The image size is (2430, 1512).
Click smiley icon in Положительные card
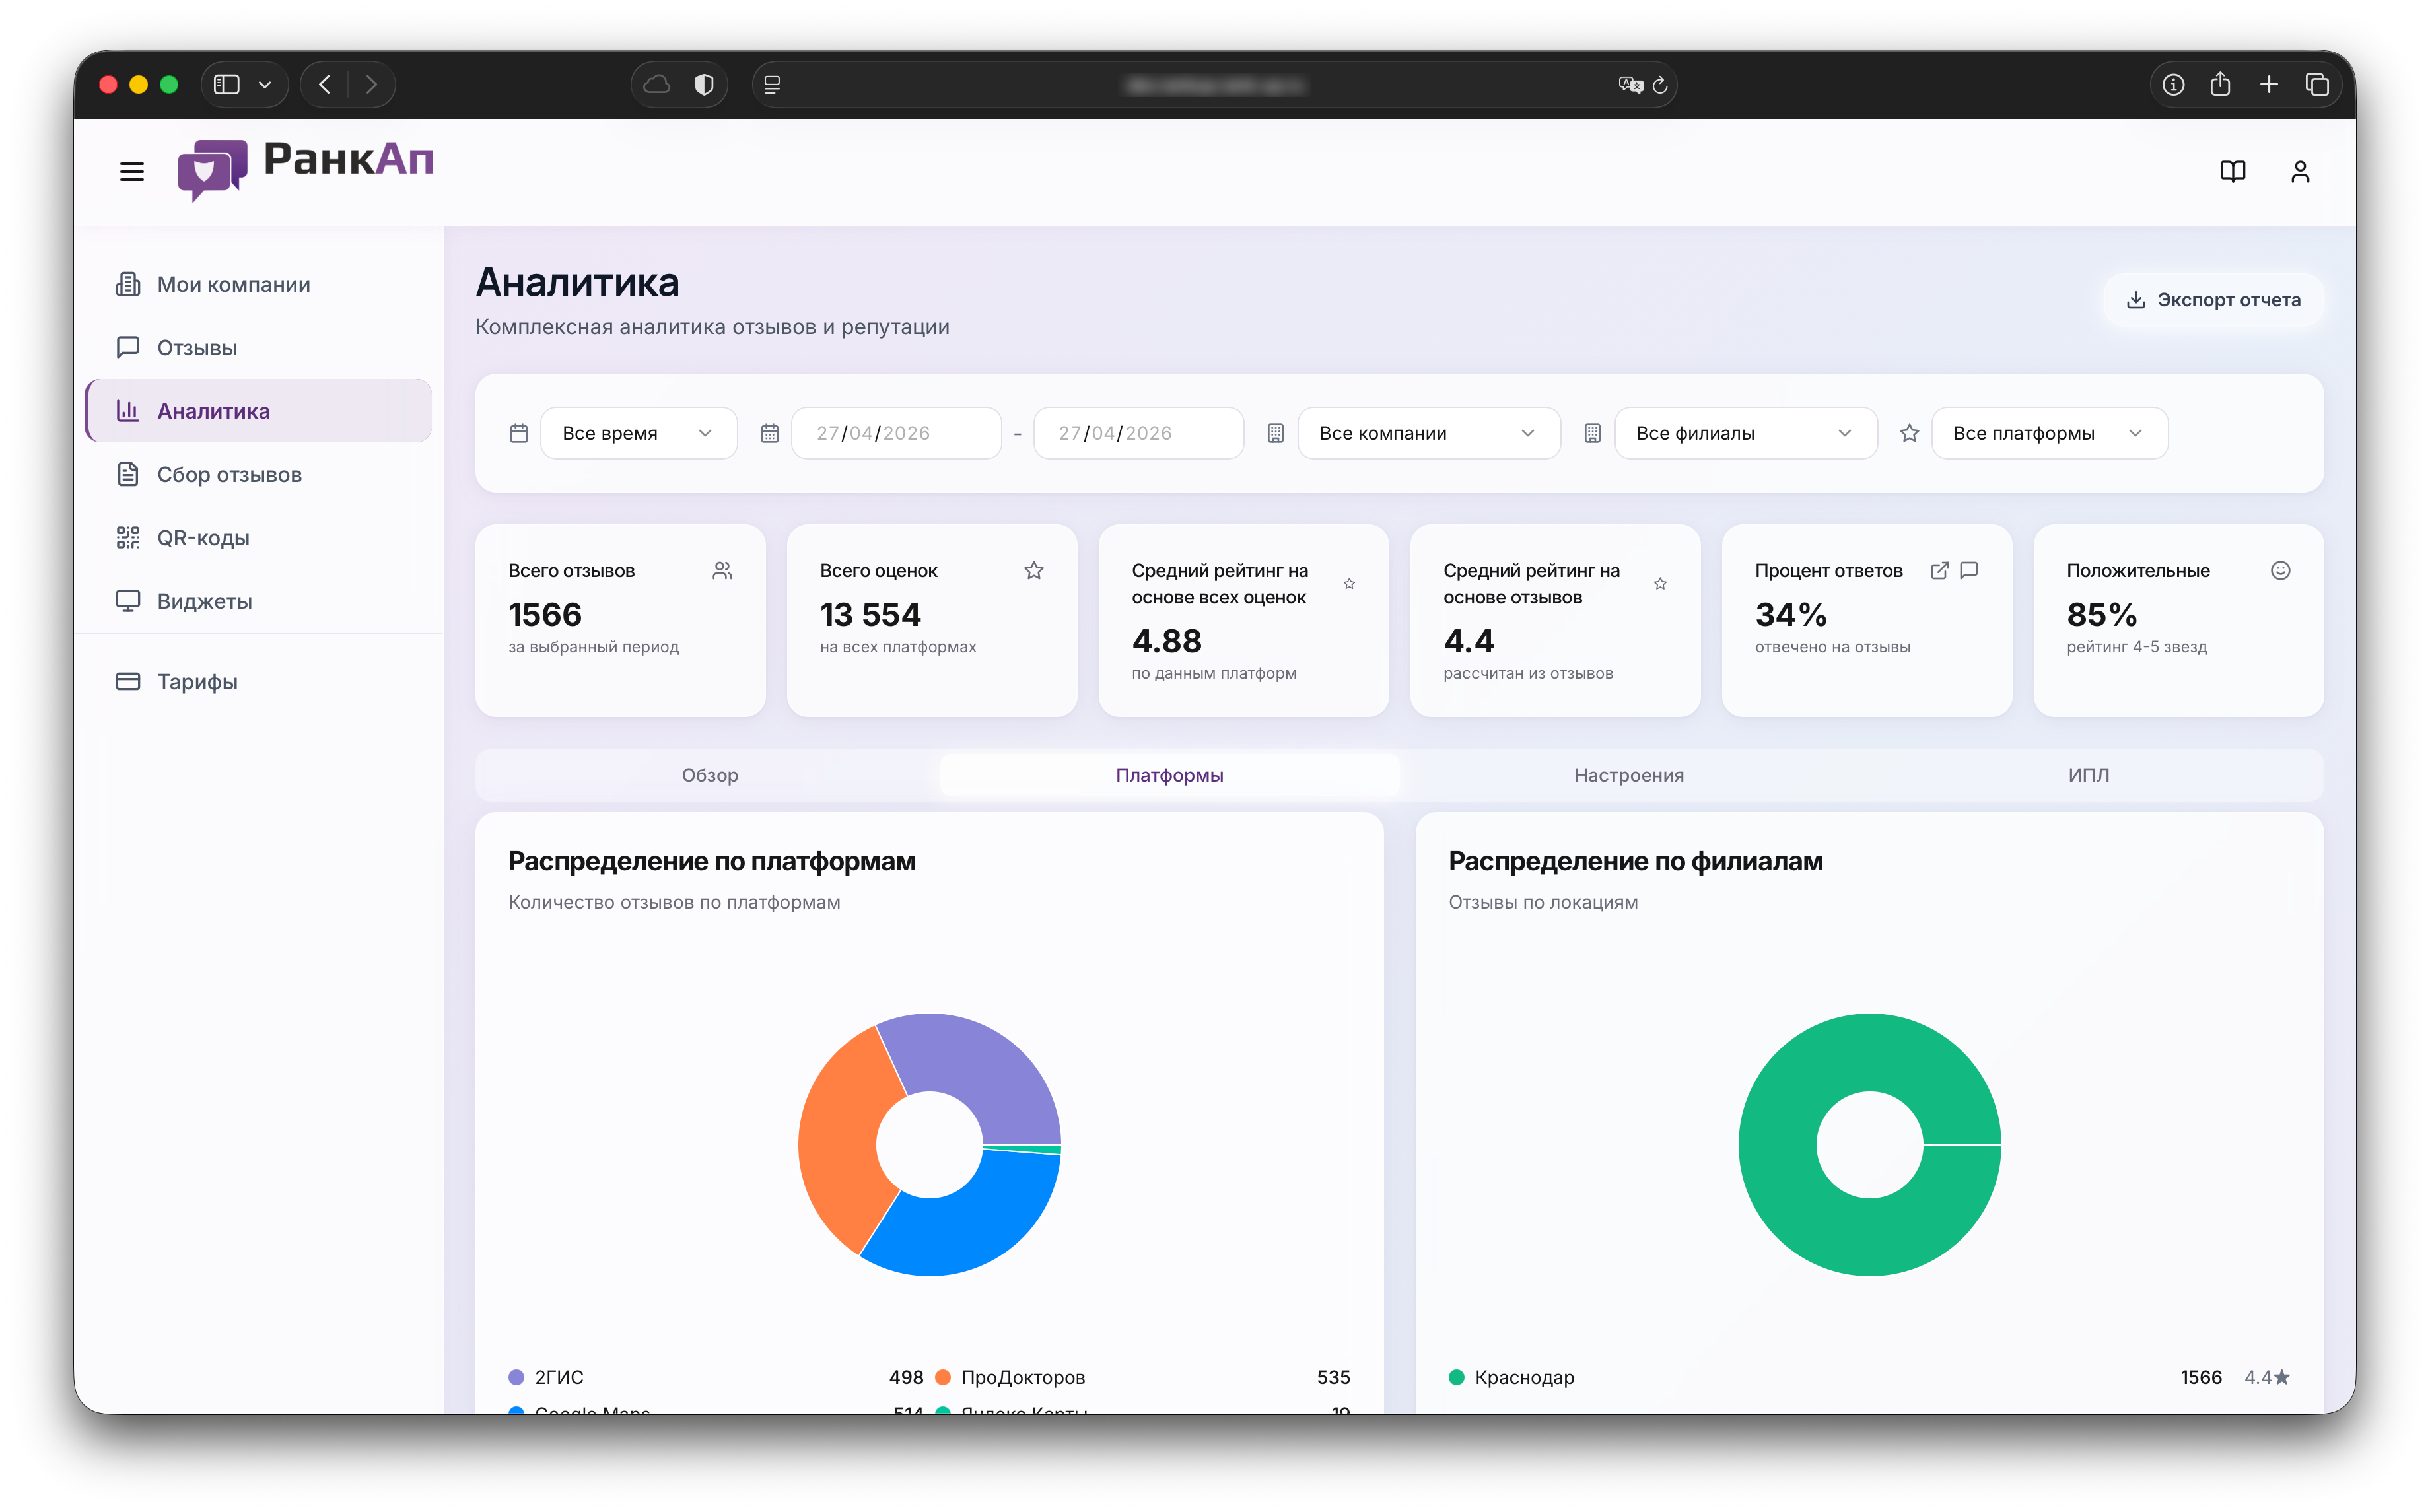pos(2280,571)
